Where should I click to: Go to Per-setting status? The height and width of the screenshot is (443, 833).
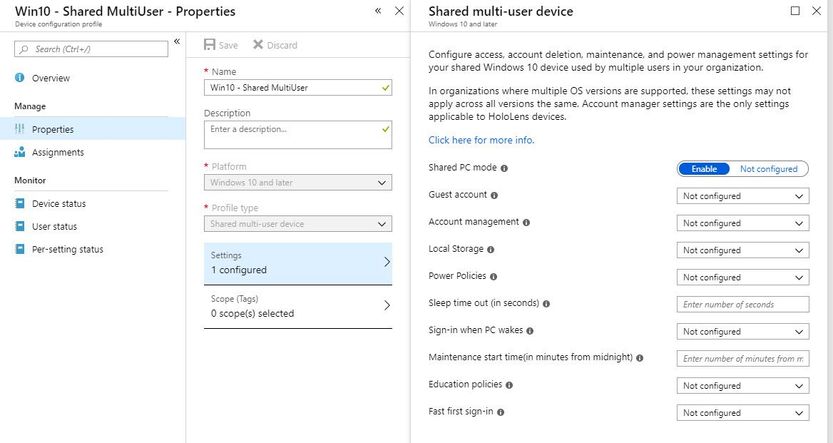coord(67,249)
